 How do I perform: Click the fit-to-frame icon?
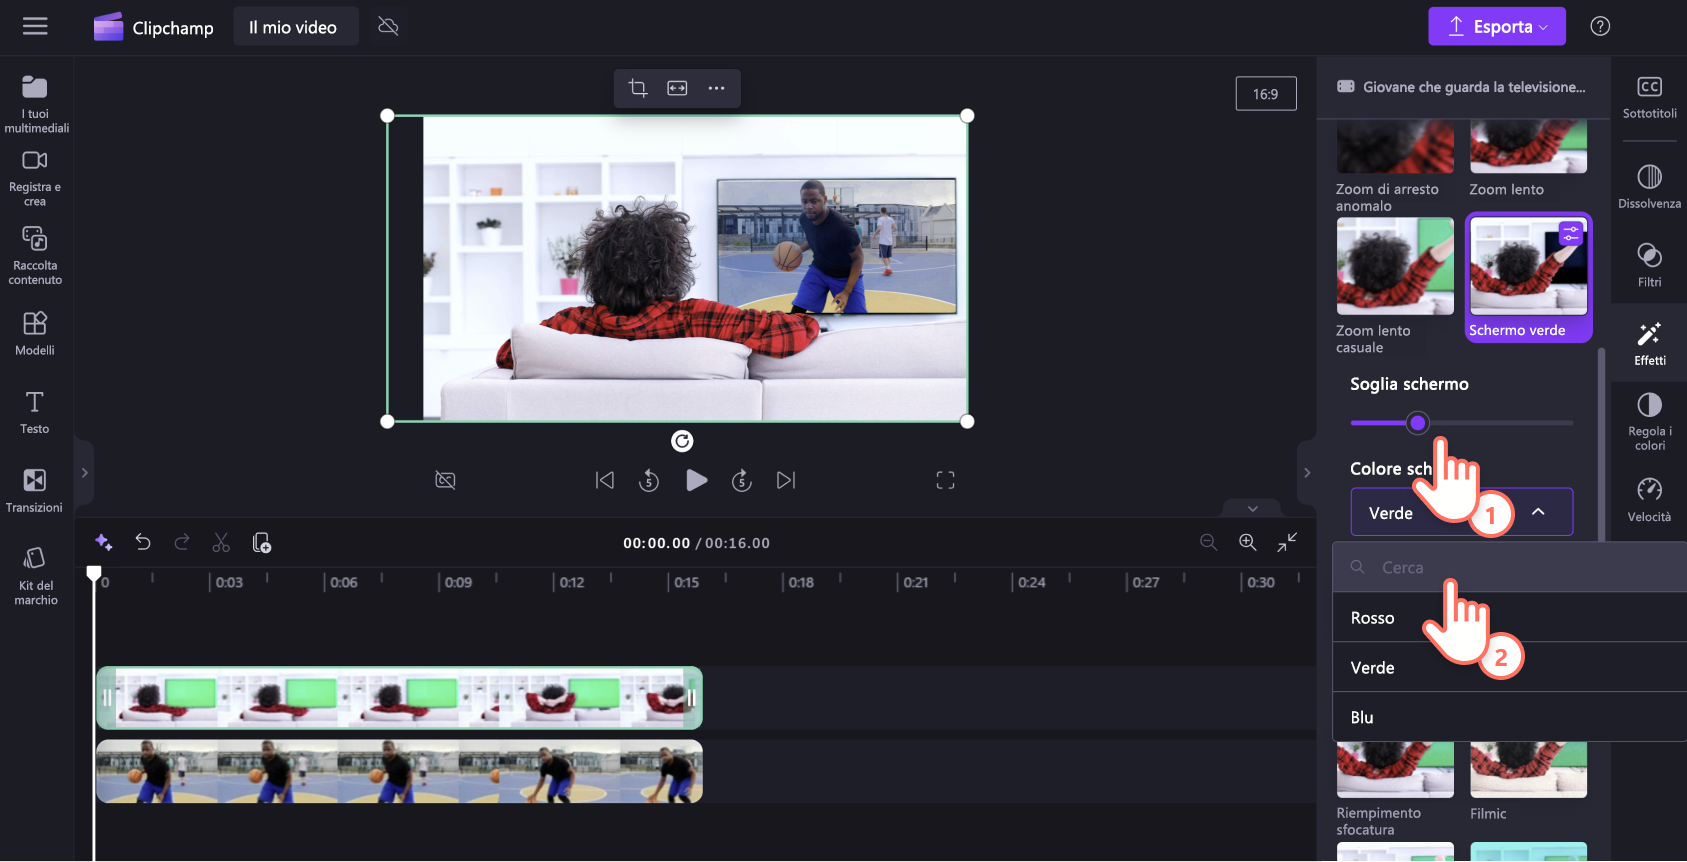tap(677, 88)
